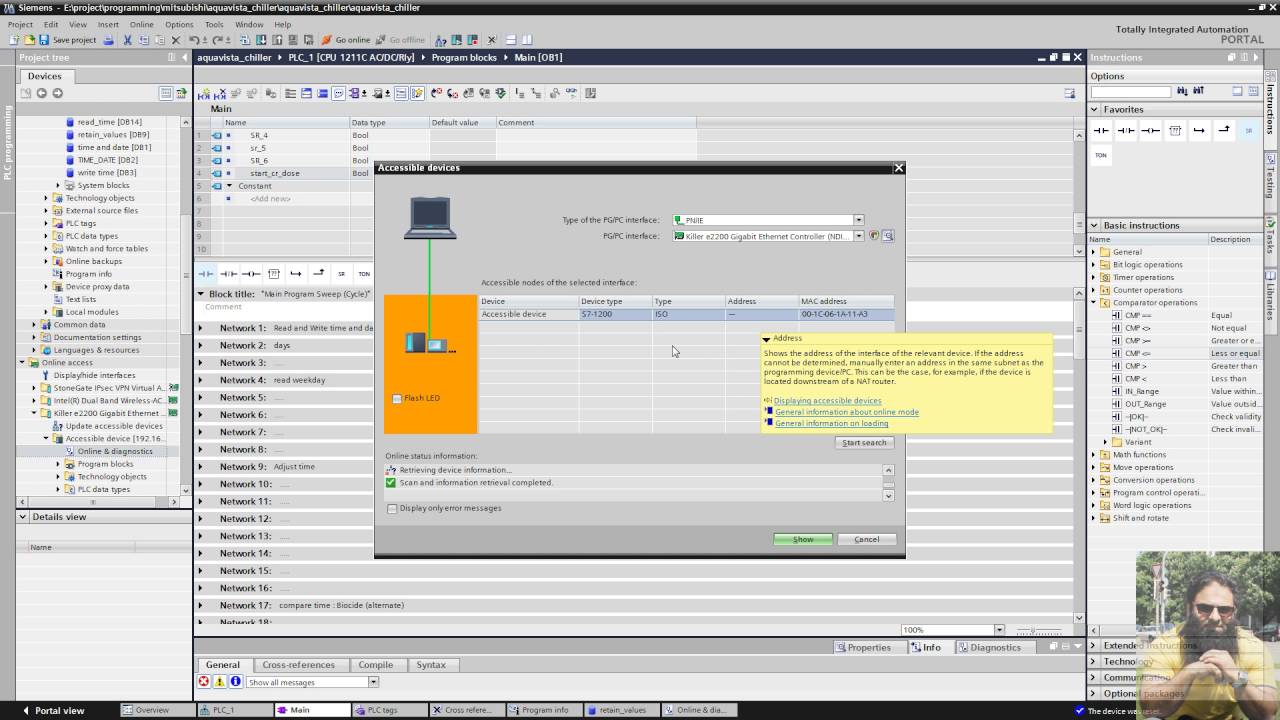The height and width of the screenshot is (720, 1280).
Task: Select empty box icon in Instructions favorites
Action: tap(1175, 130)
